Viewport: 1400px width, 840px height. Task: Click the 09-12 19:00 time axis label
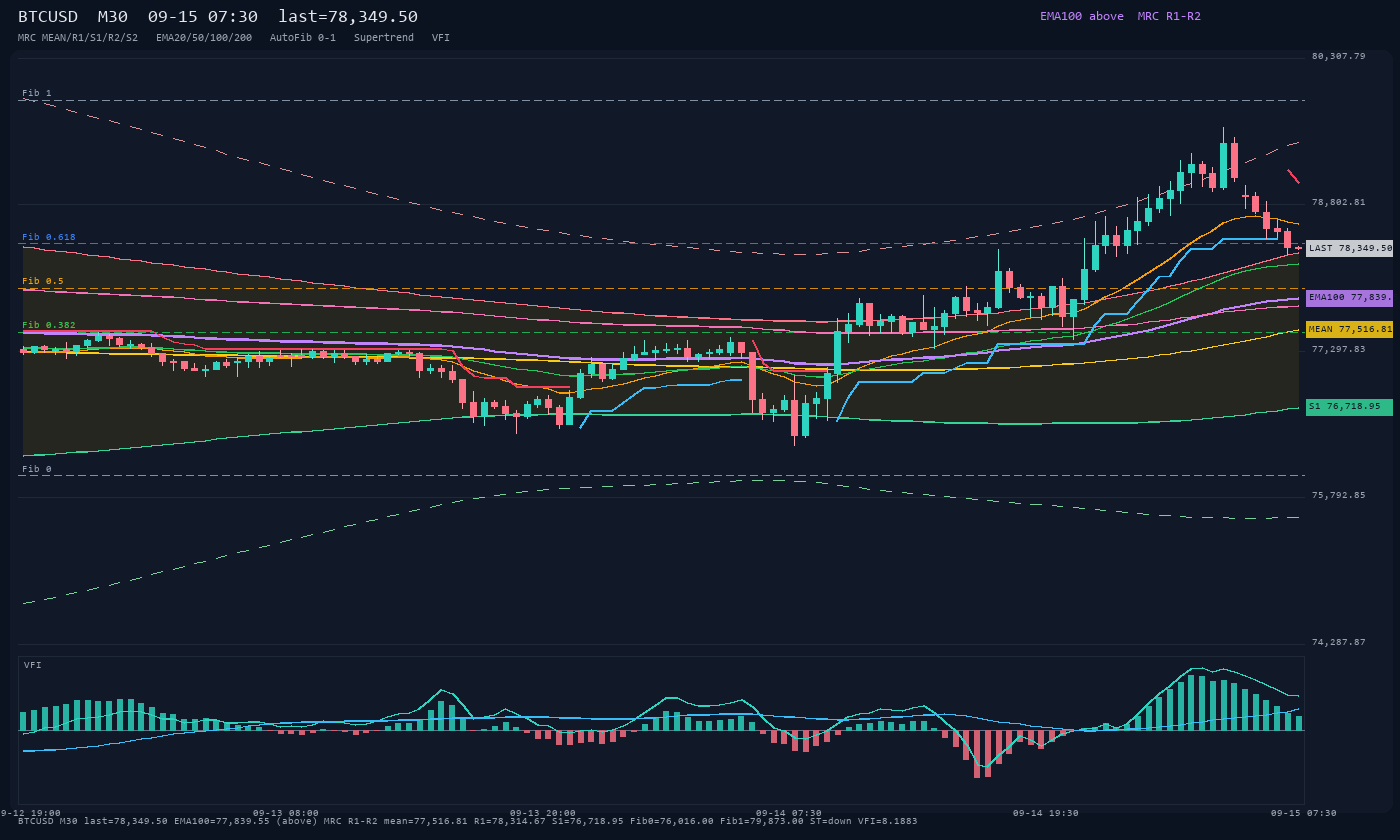point(30,813)
